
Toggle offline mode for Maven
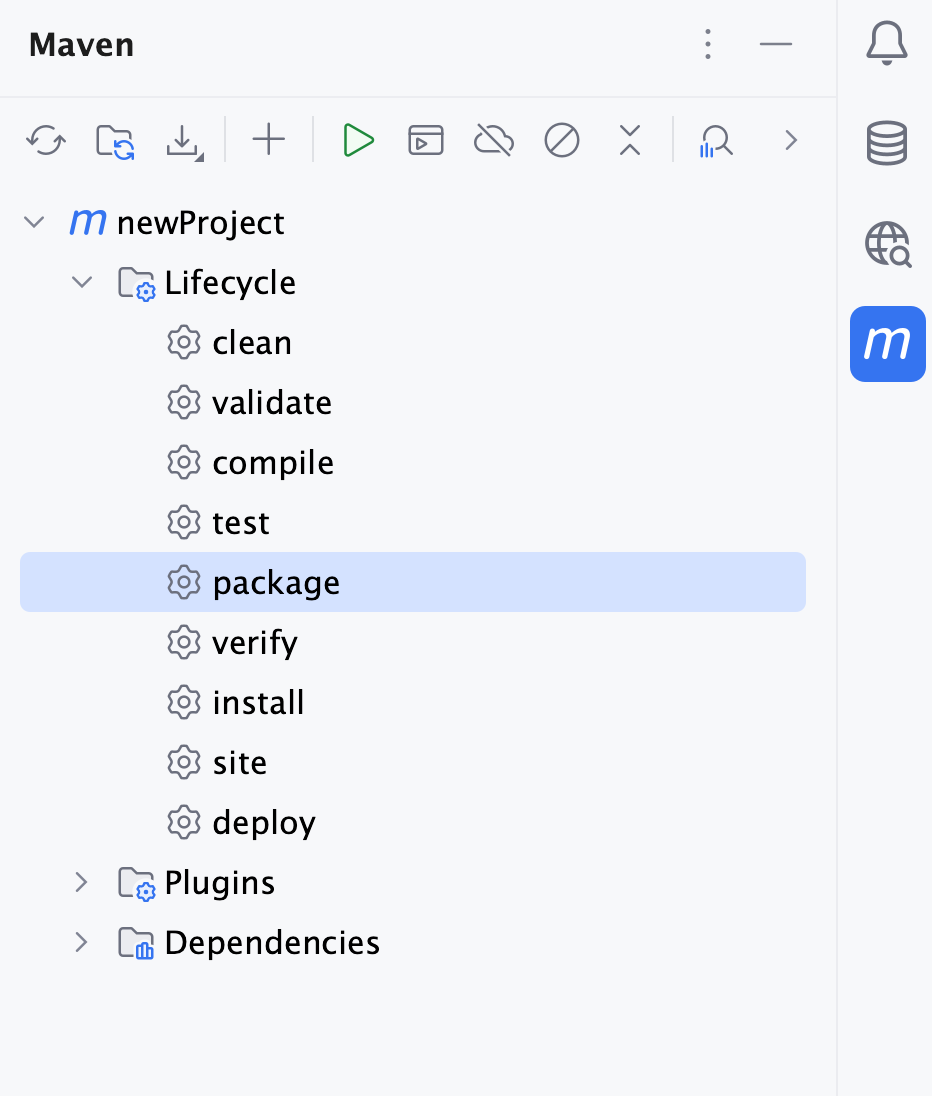[x=494, y=140]
